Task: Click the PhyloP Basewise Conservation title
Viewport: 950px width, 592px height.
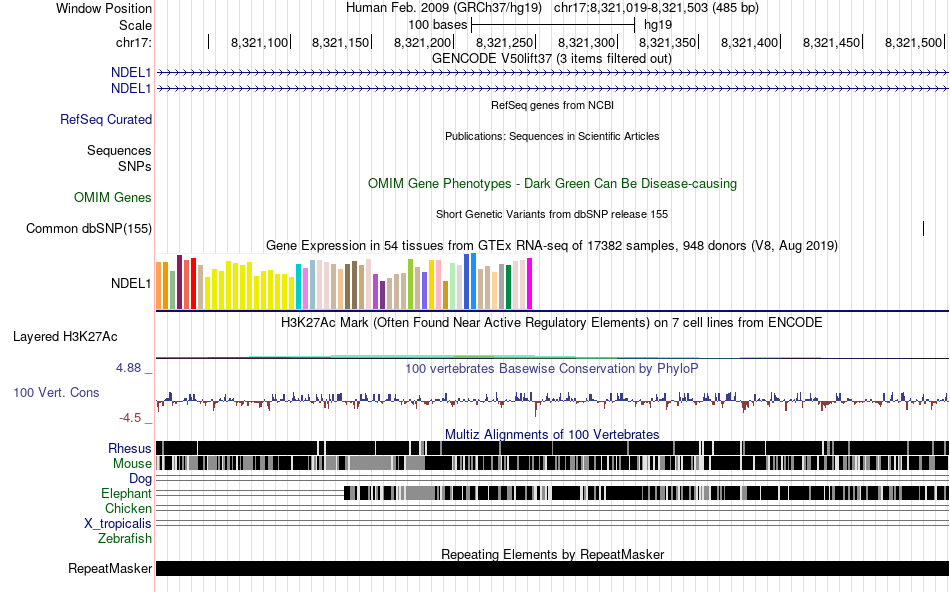Action: pyautogui.click(x=552, y=368)
